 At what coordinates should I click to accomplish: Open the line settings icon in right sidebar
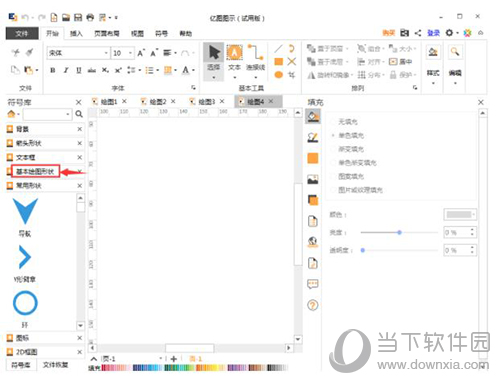313,137
